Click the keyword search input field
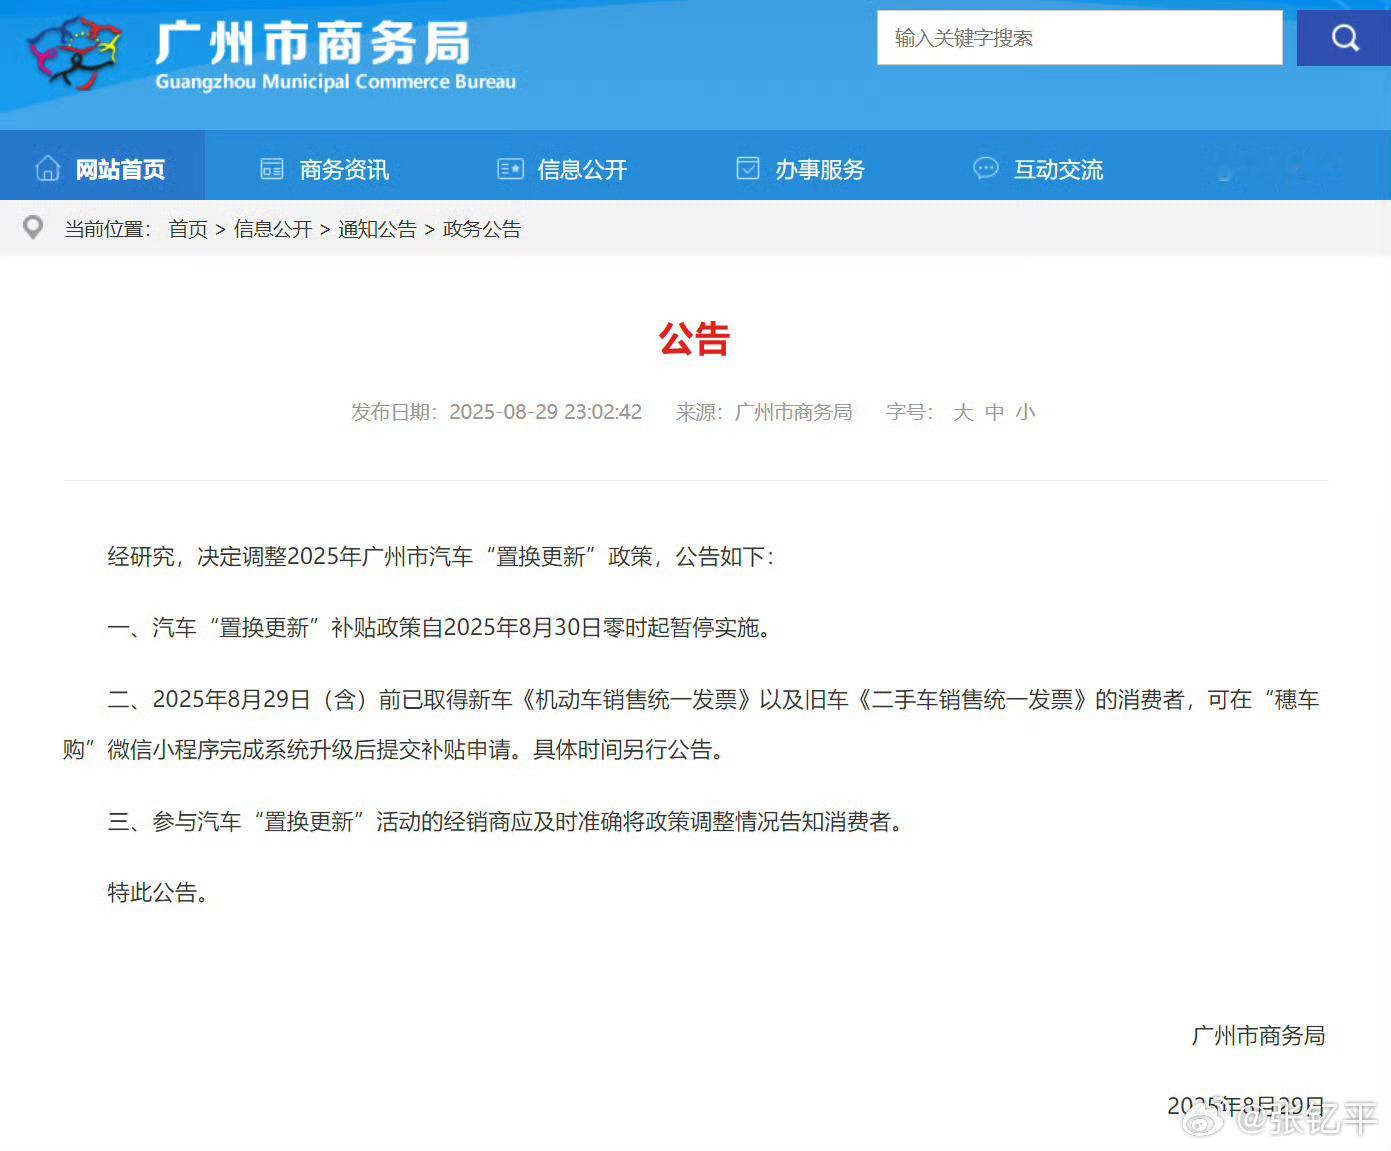The height and width of the screenshot is (1151, 1391). 1080,38
